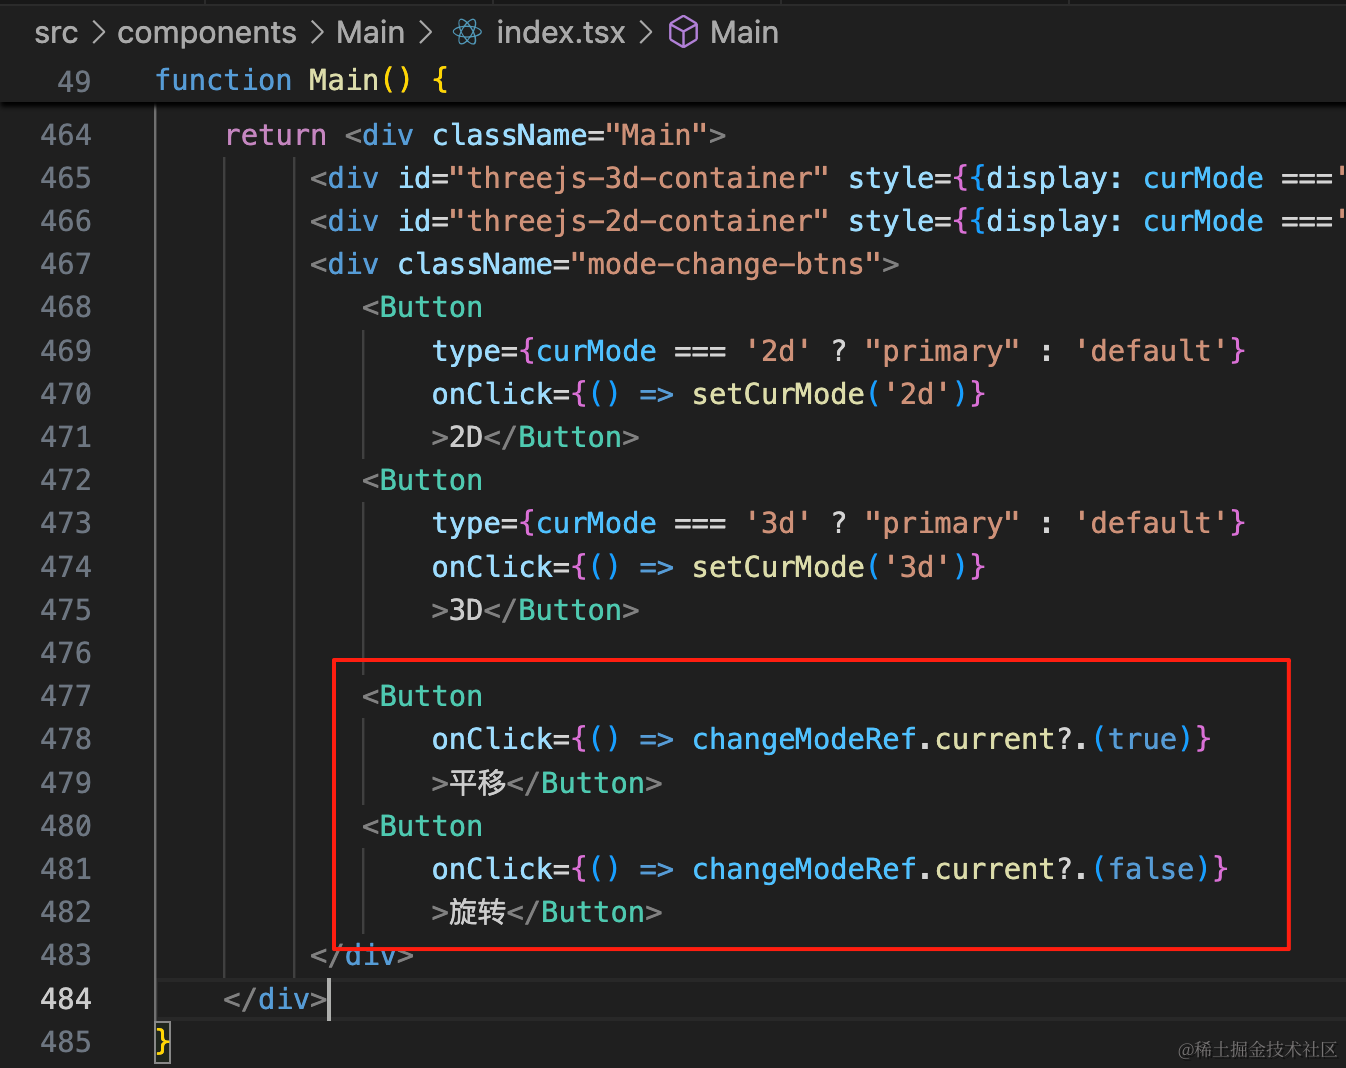Click closing brace on line 485

[163, 1042]
